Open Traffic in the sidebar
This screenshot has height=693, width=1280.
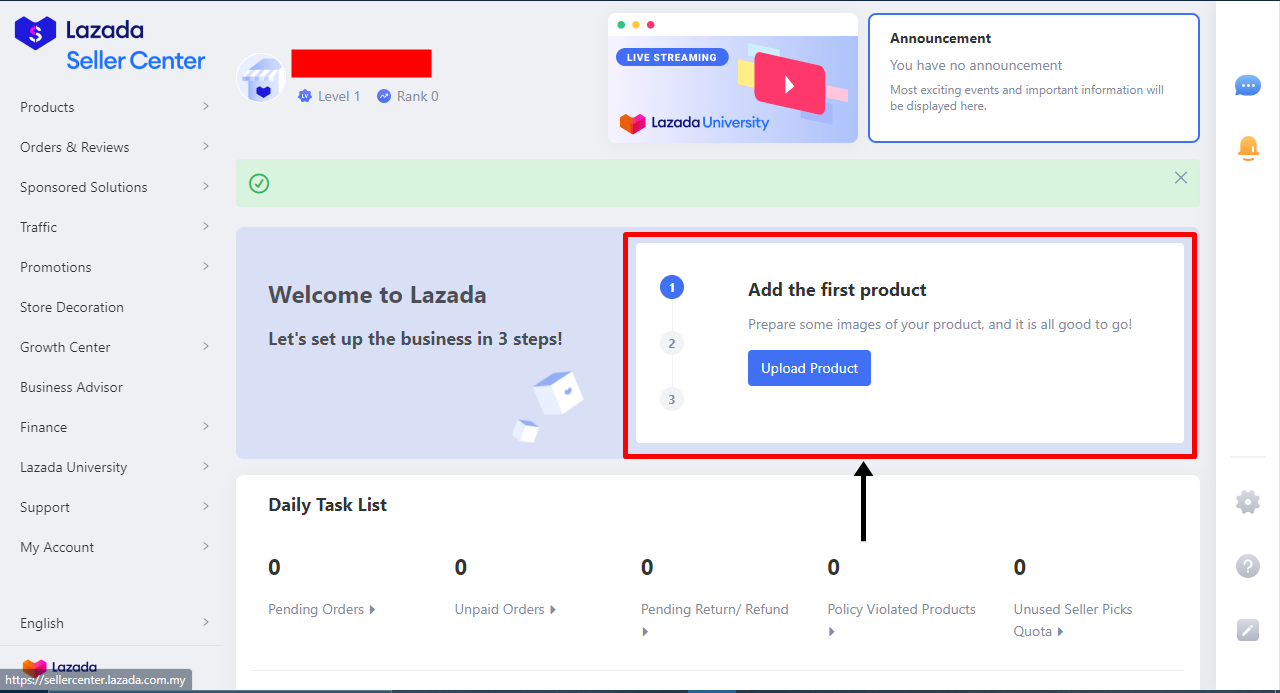39,227
